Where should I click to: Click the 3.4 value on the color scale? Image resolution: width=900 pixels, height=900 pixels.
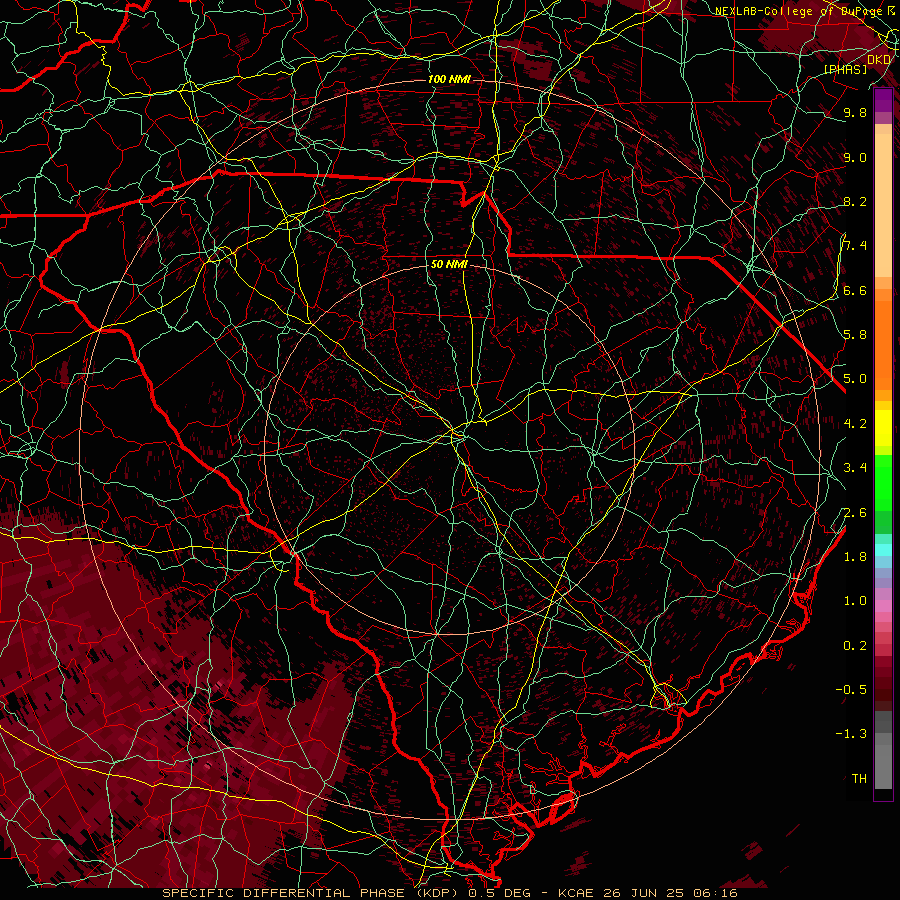pos(855,468)
